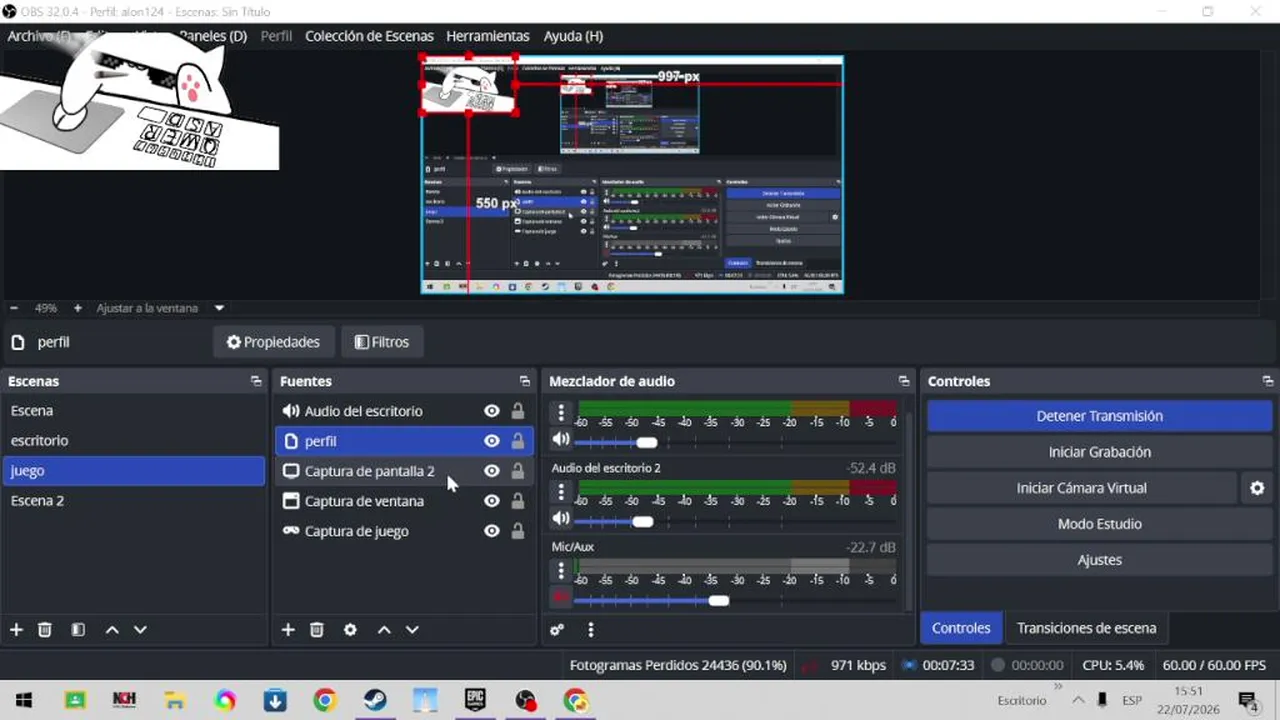Viewport: 1280px width, 720px height.
Task: Open Ajustes from the Controles panel
Action: pos(1099,560)
